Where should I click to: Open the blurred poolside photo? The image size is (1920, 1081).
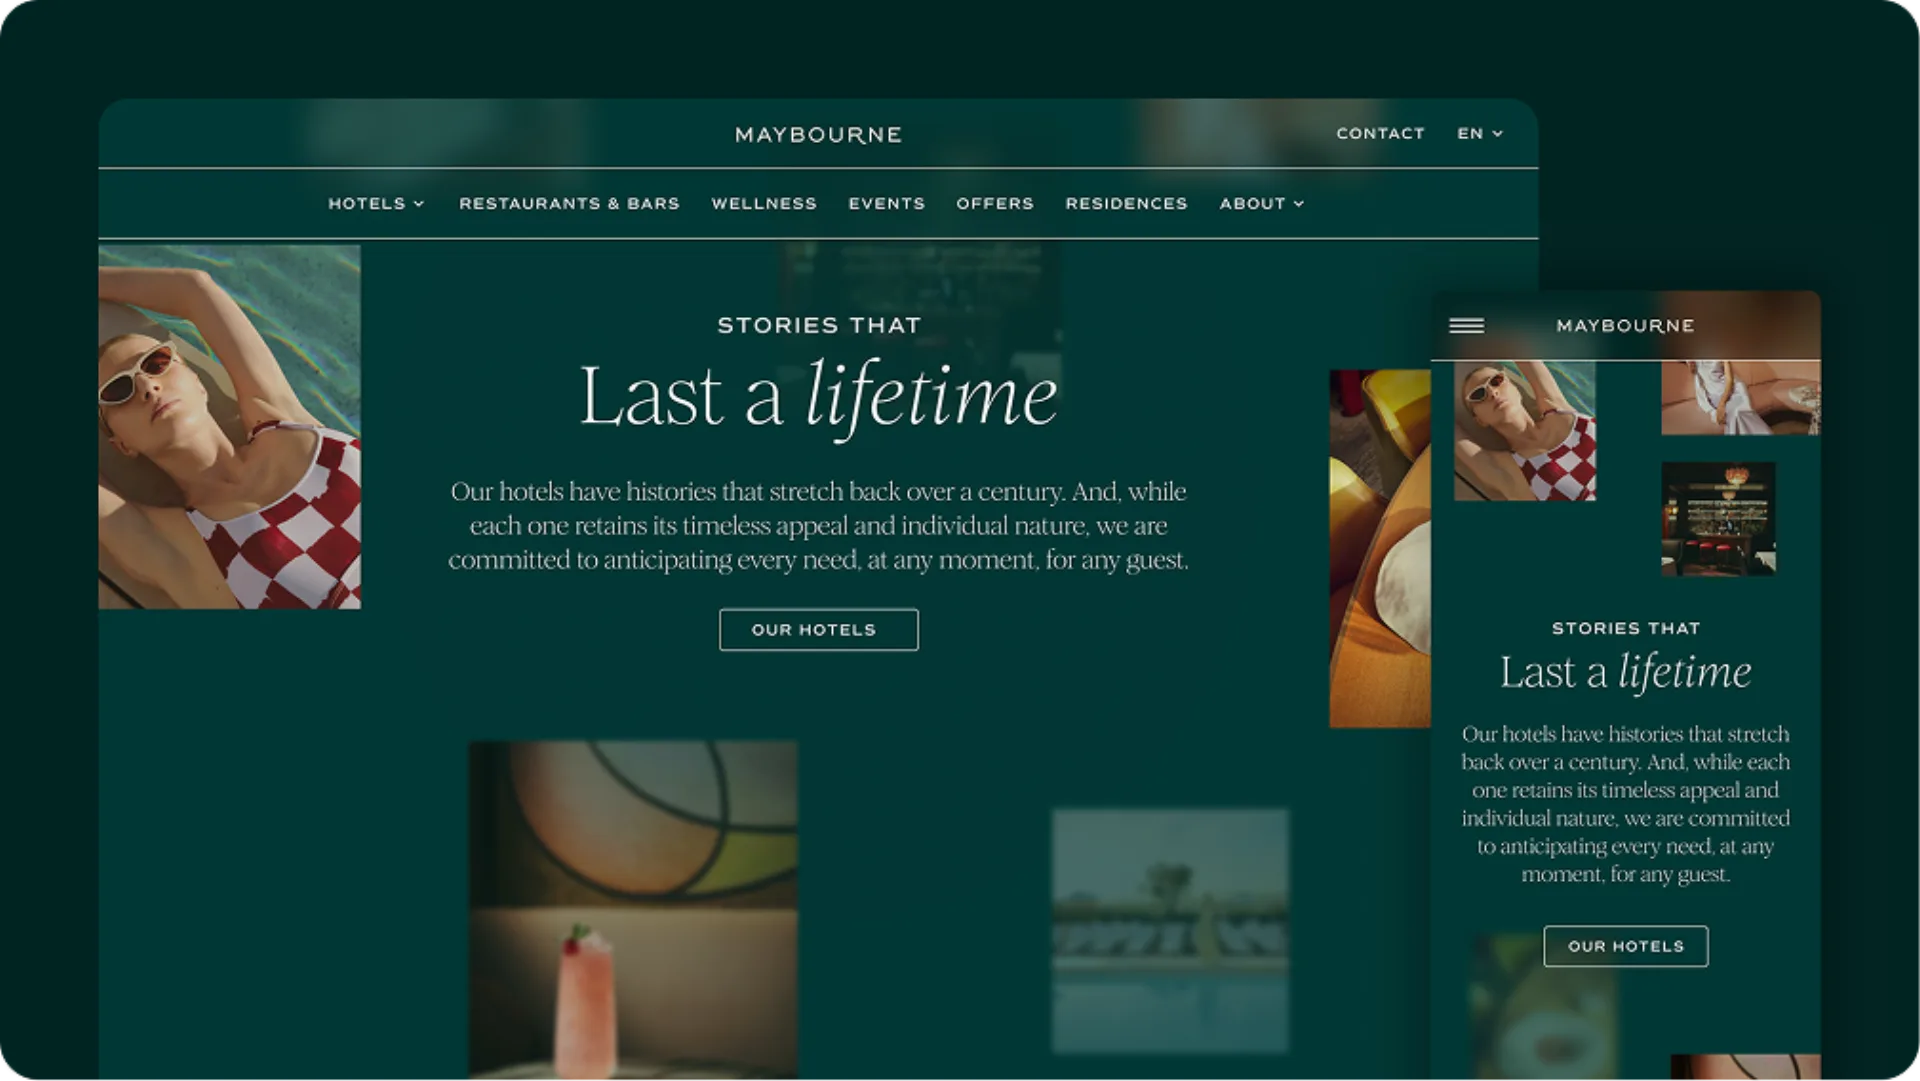click(1170, 931)
